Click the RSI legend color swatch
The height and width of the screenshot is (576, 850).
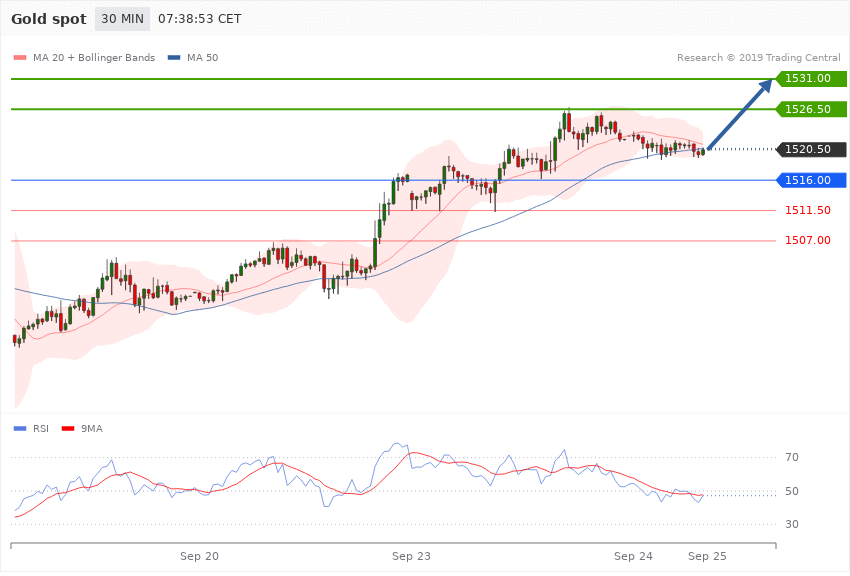[x=20, y=429]
